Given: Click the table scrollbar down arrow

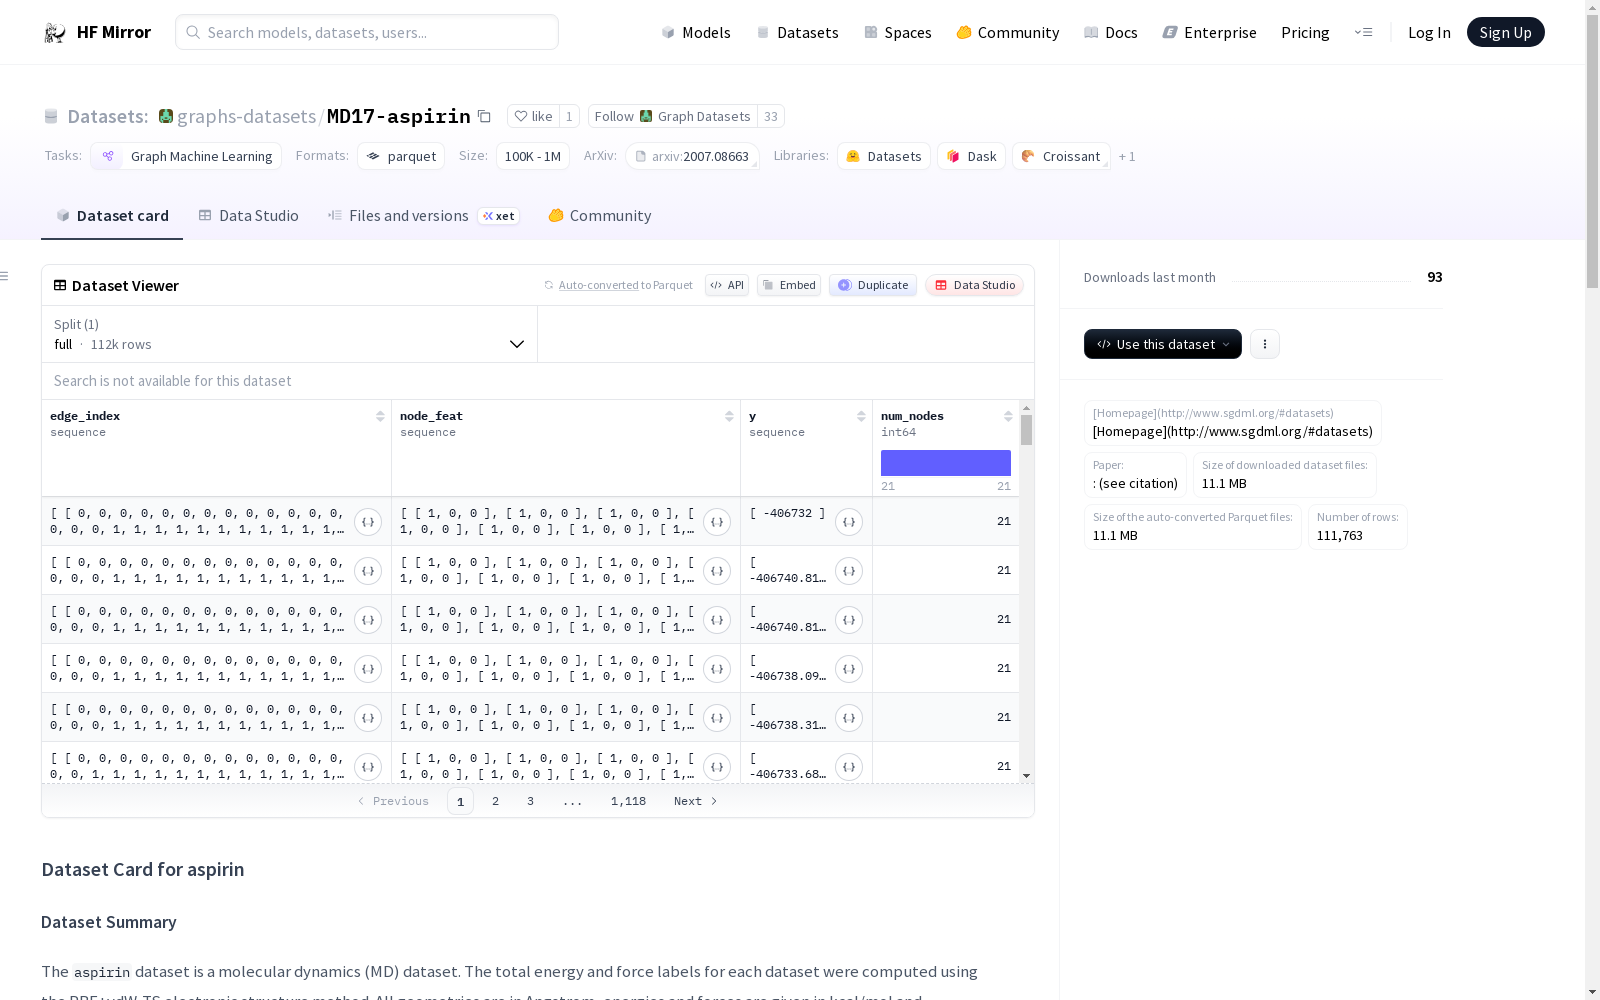Looking at the screenshot, I should coord(1026,776).
